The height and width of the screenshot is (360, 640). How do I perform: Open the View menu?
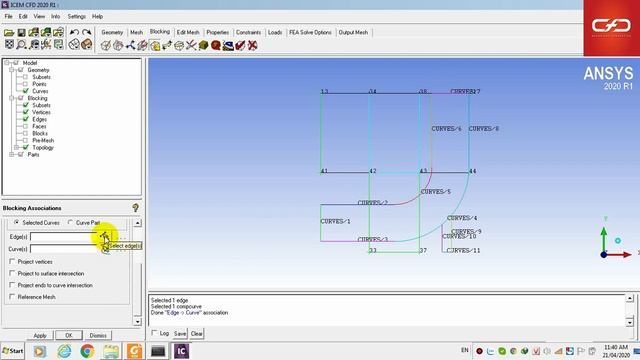(x=39, y=16)
